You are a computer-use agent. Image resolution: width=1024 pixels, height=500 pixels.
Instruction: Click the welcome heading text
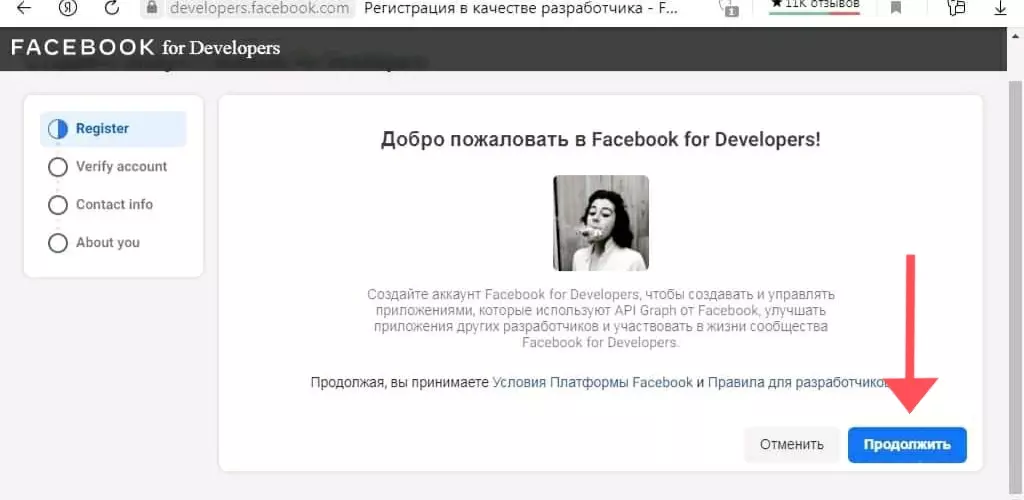click(x=601, y=140)
